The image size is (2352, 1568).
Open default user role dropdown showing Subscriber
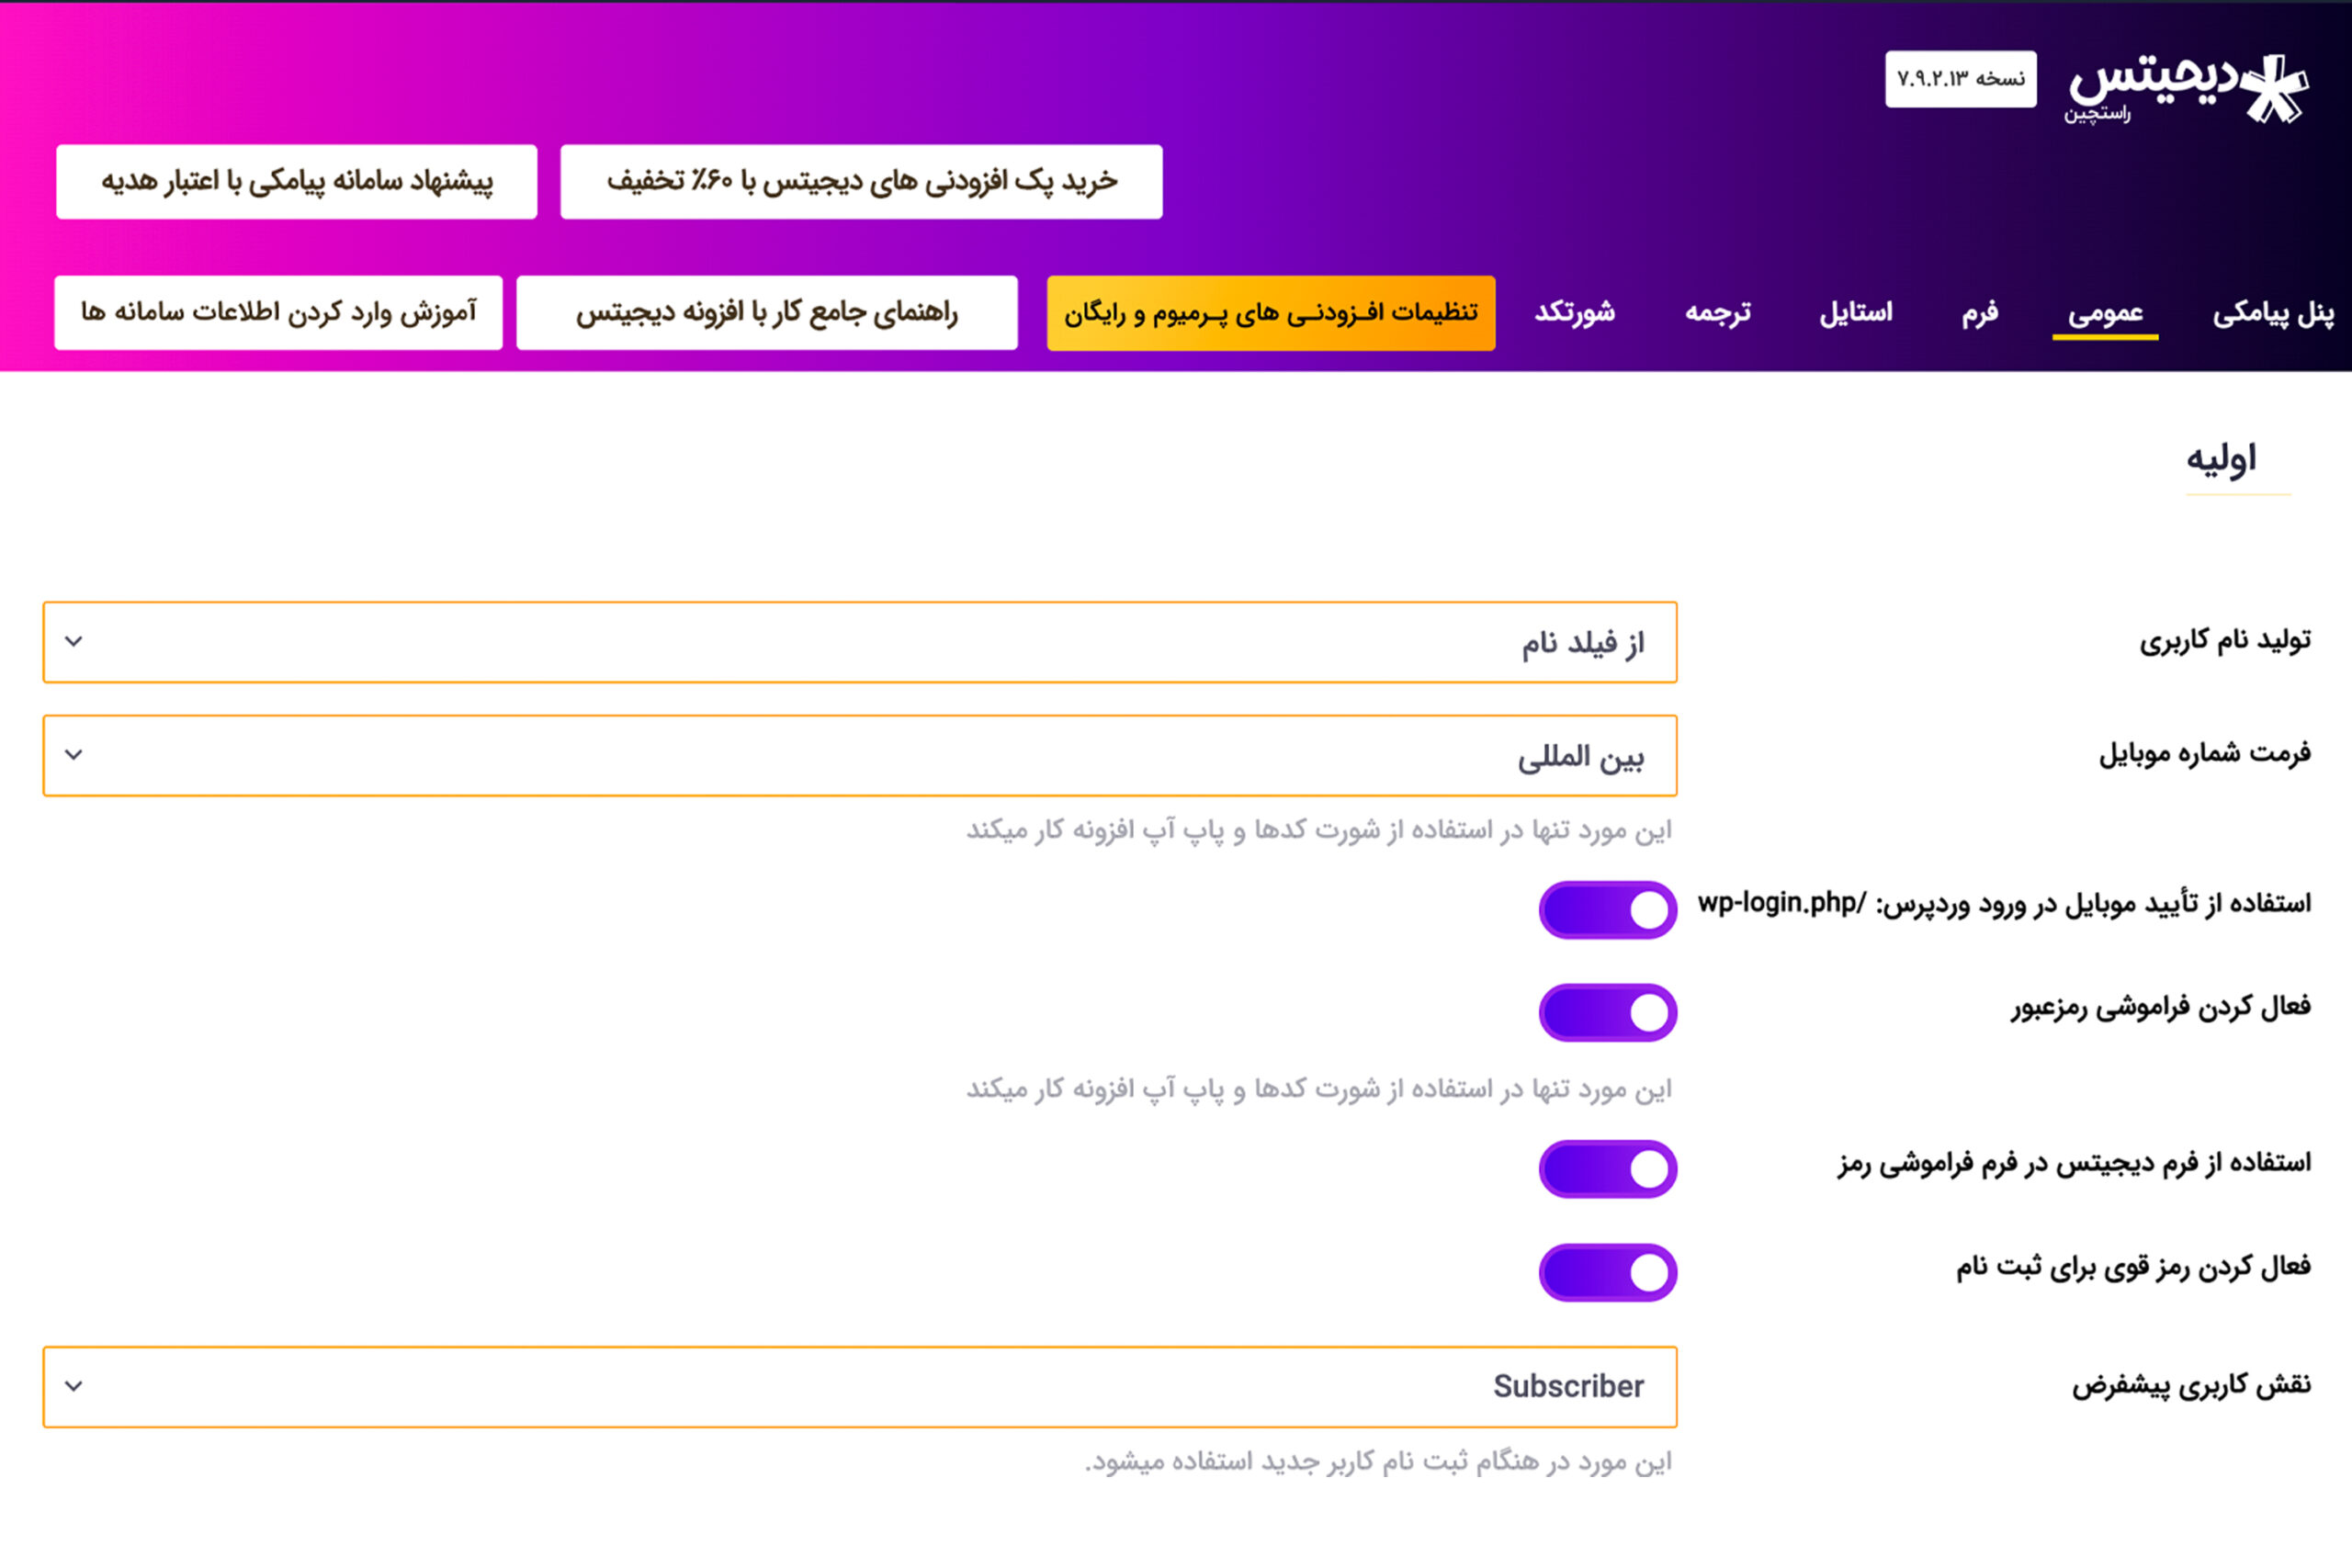coord(860,1387)
